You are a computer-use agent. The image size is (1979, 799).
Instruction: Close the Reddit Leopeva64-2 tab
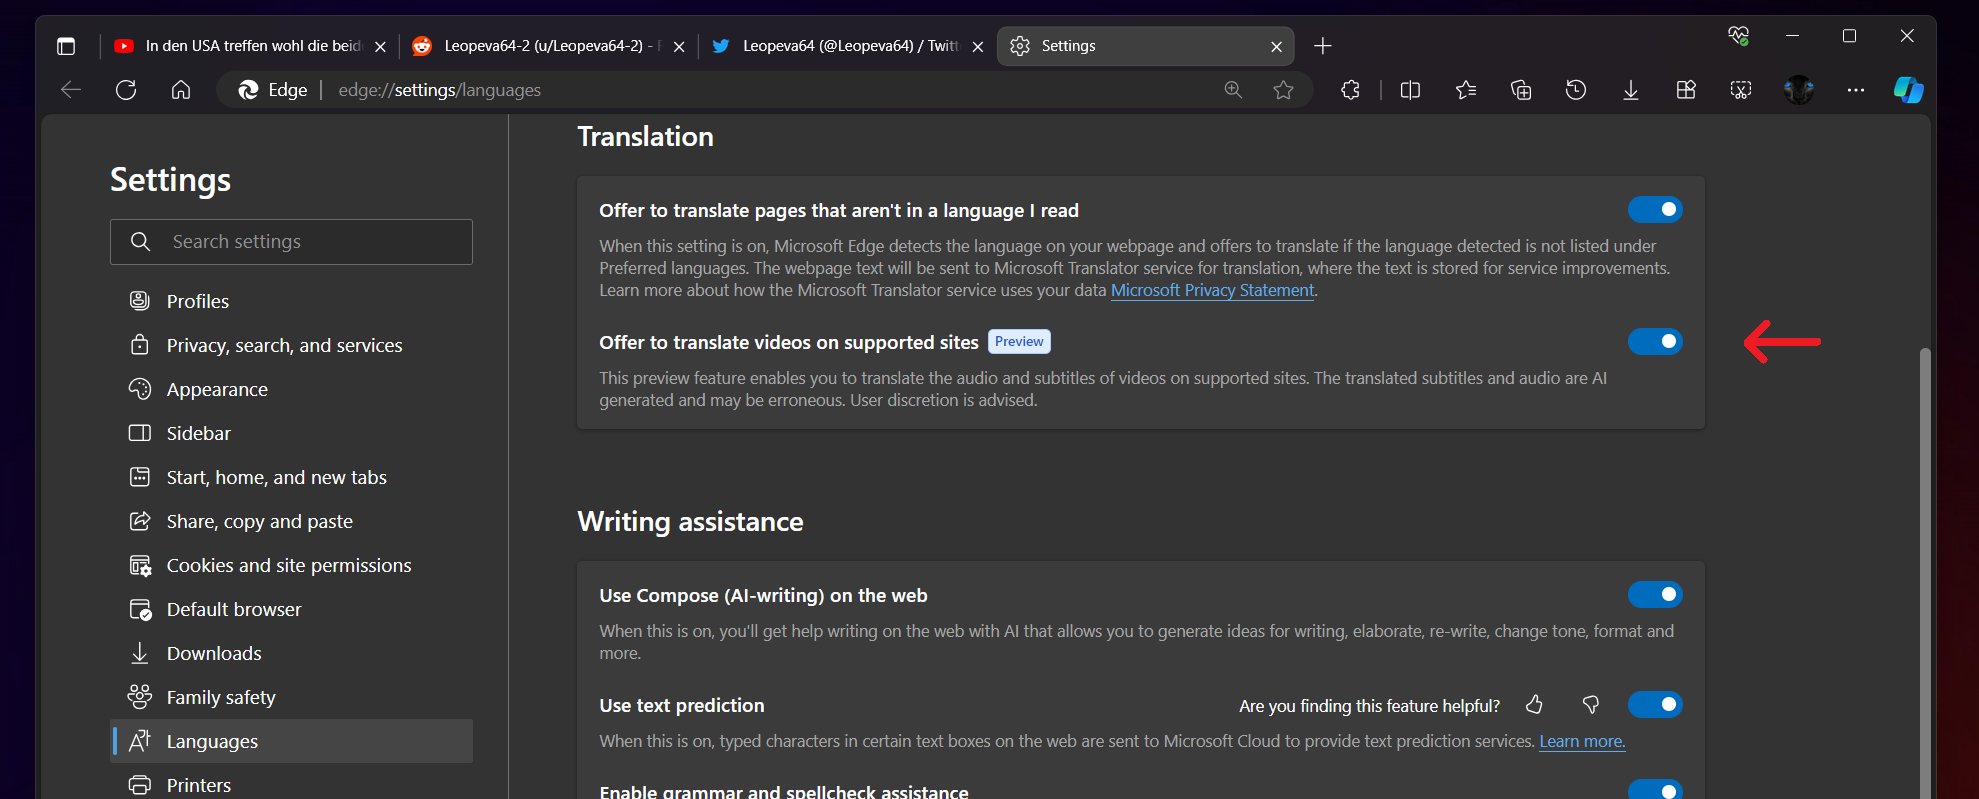coord(679,46)
